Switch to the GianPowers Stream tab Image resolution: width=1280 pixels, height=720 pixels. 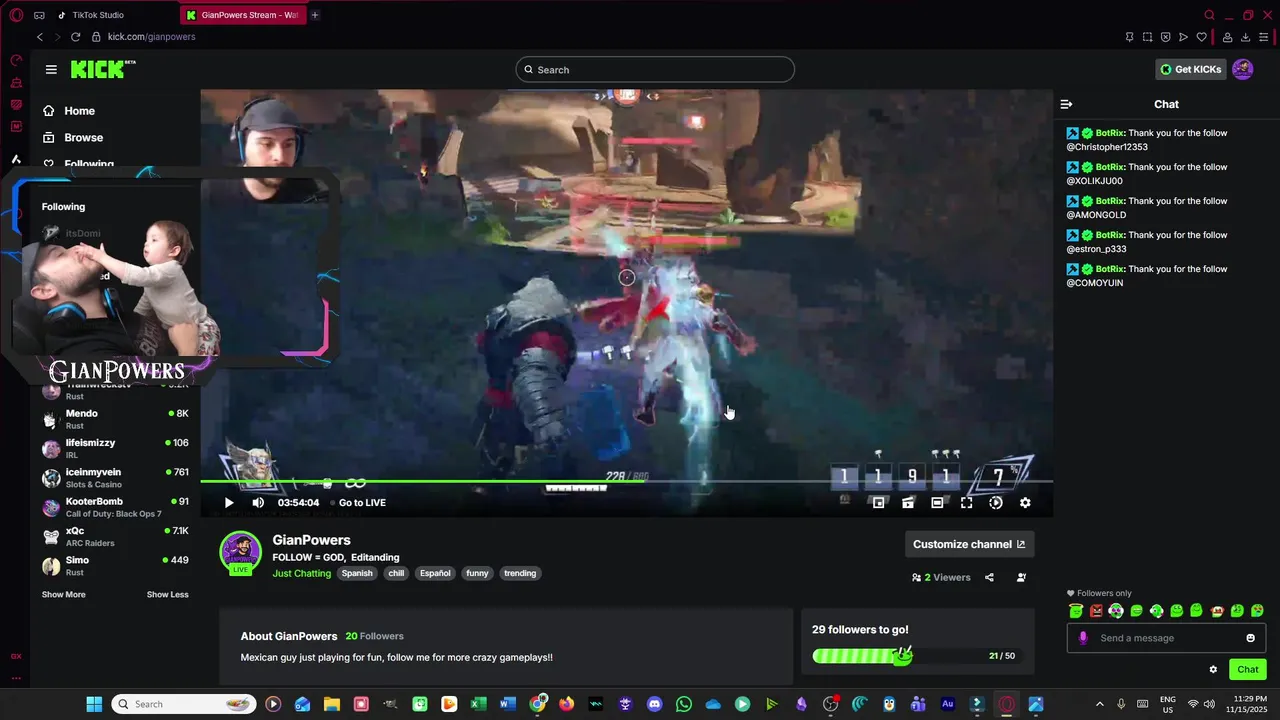243,15
